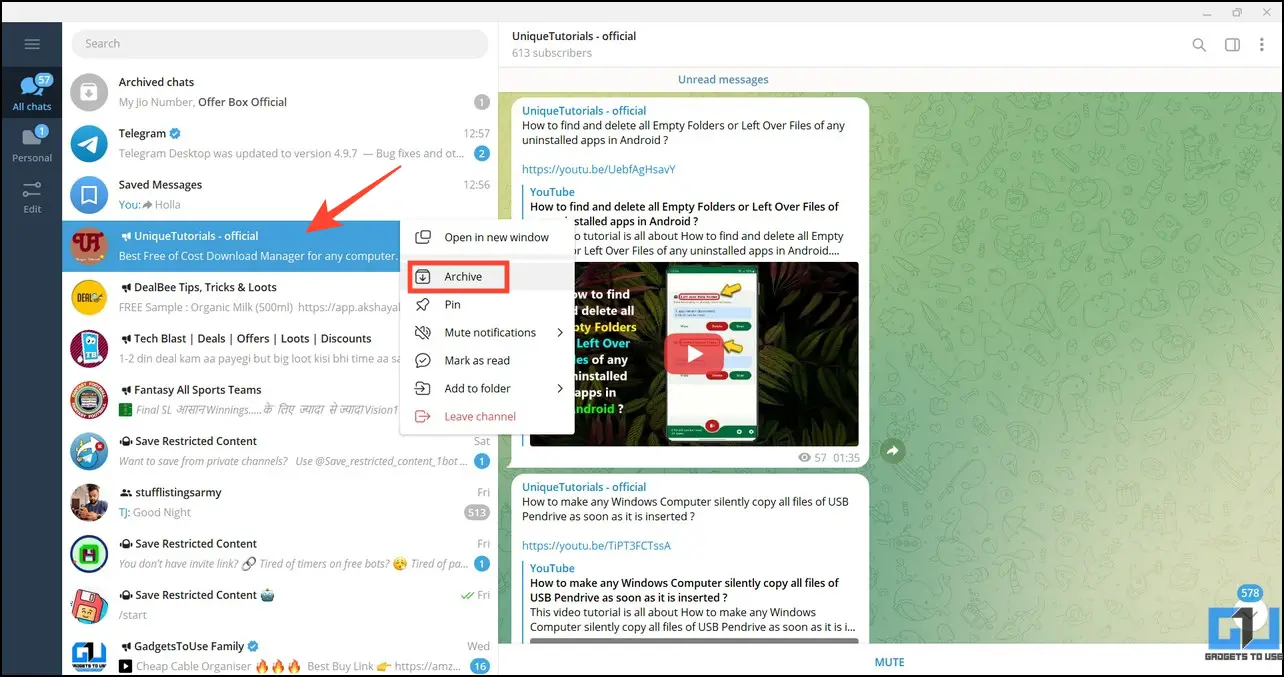Select Mark as read option
1284x677 pixels.
tap(487, 361)
